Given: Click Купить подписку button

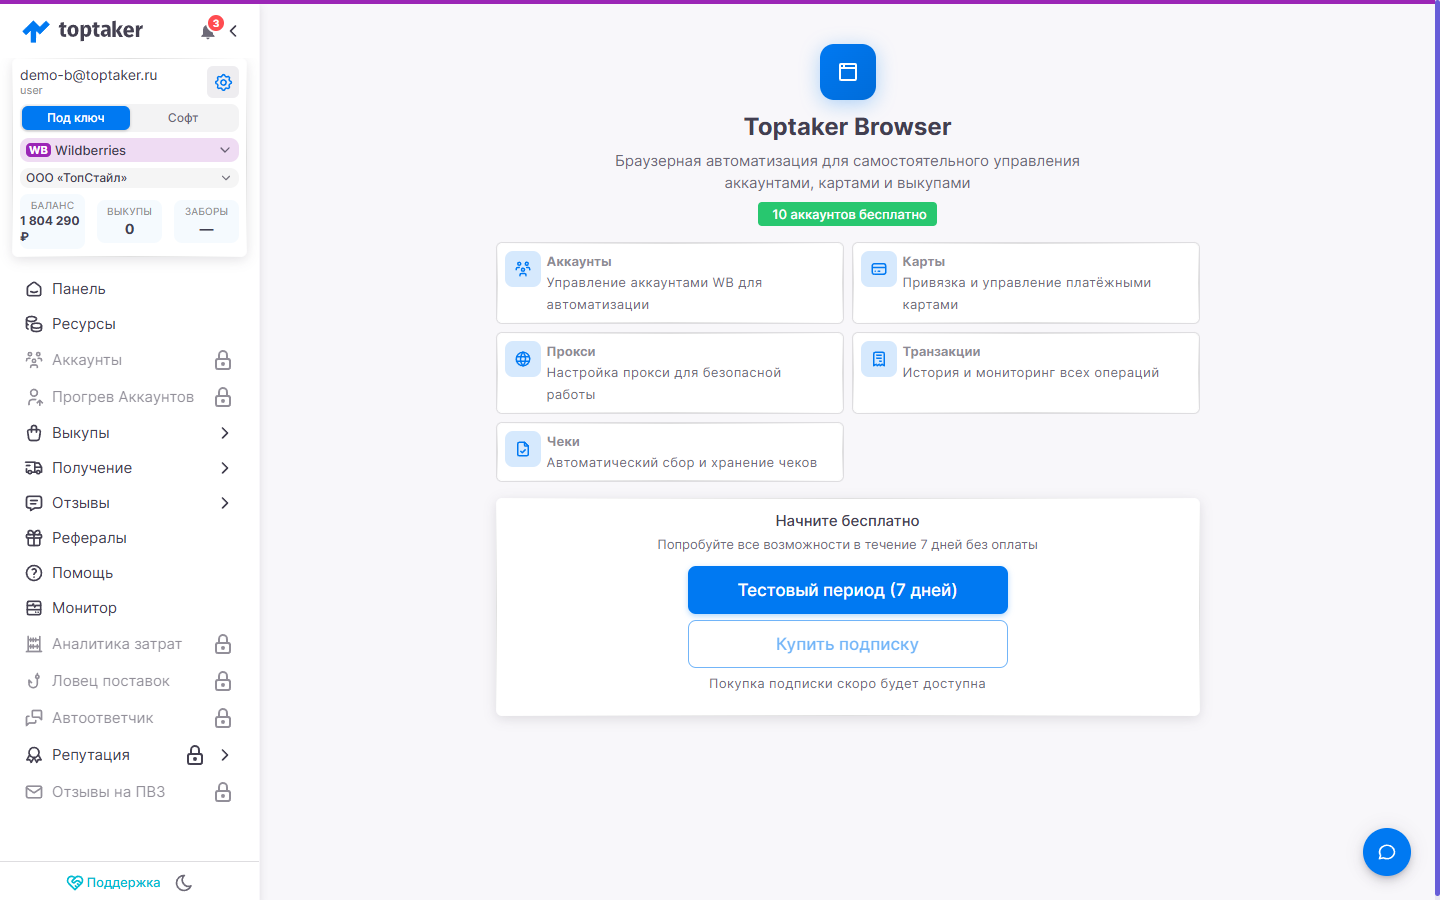Looking at the screenshot, I should (847, 644).
